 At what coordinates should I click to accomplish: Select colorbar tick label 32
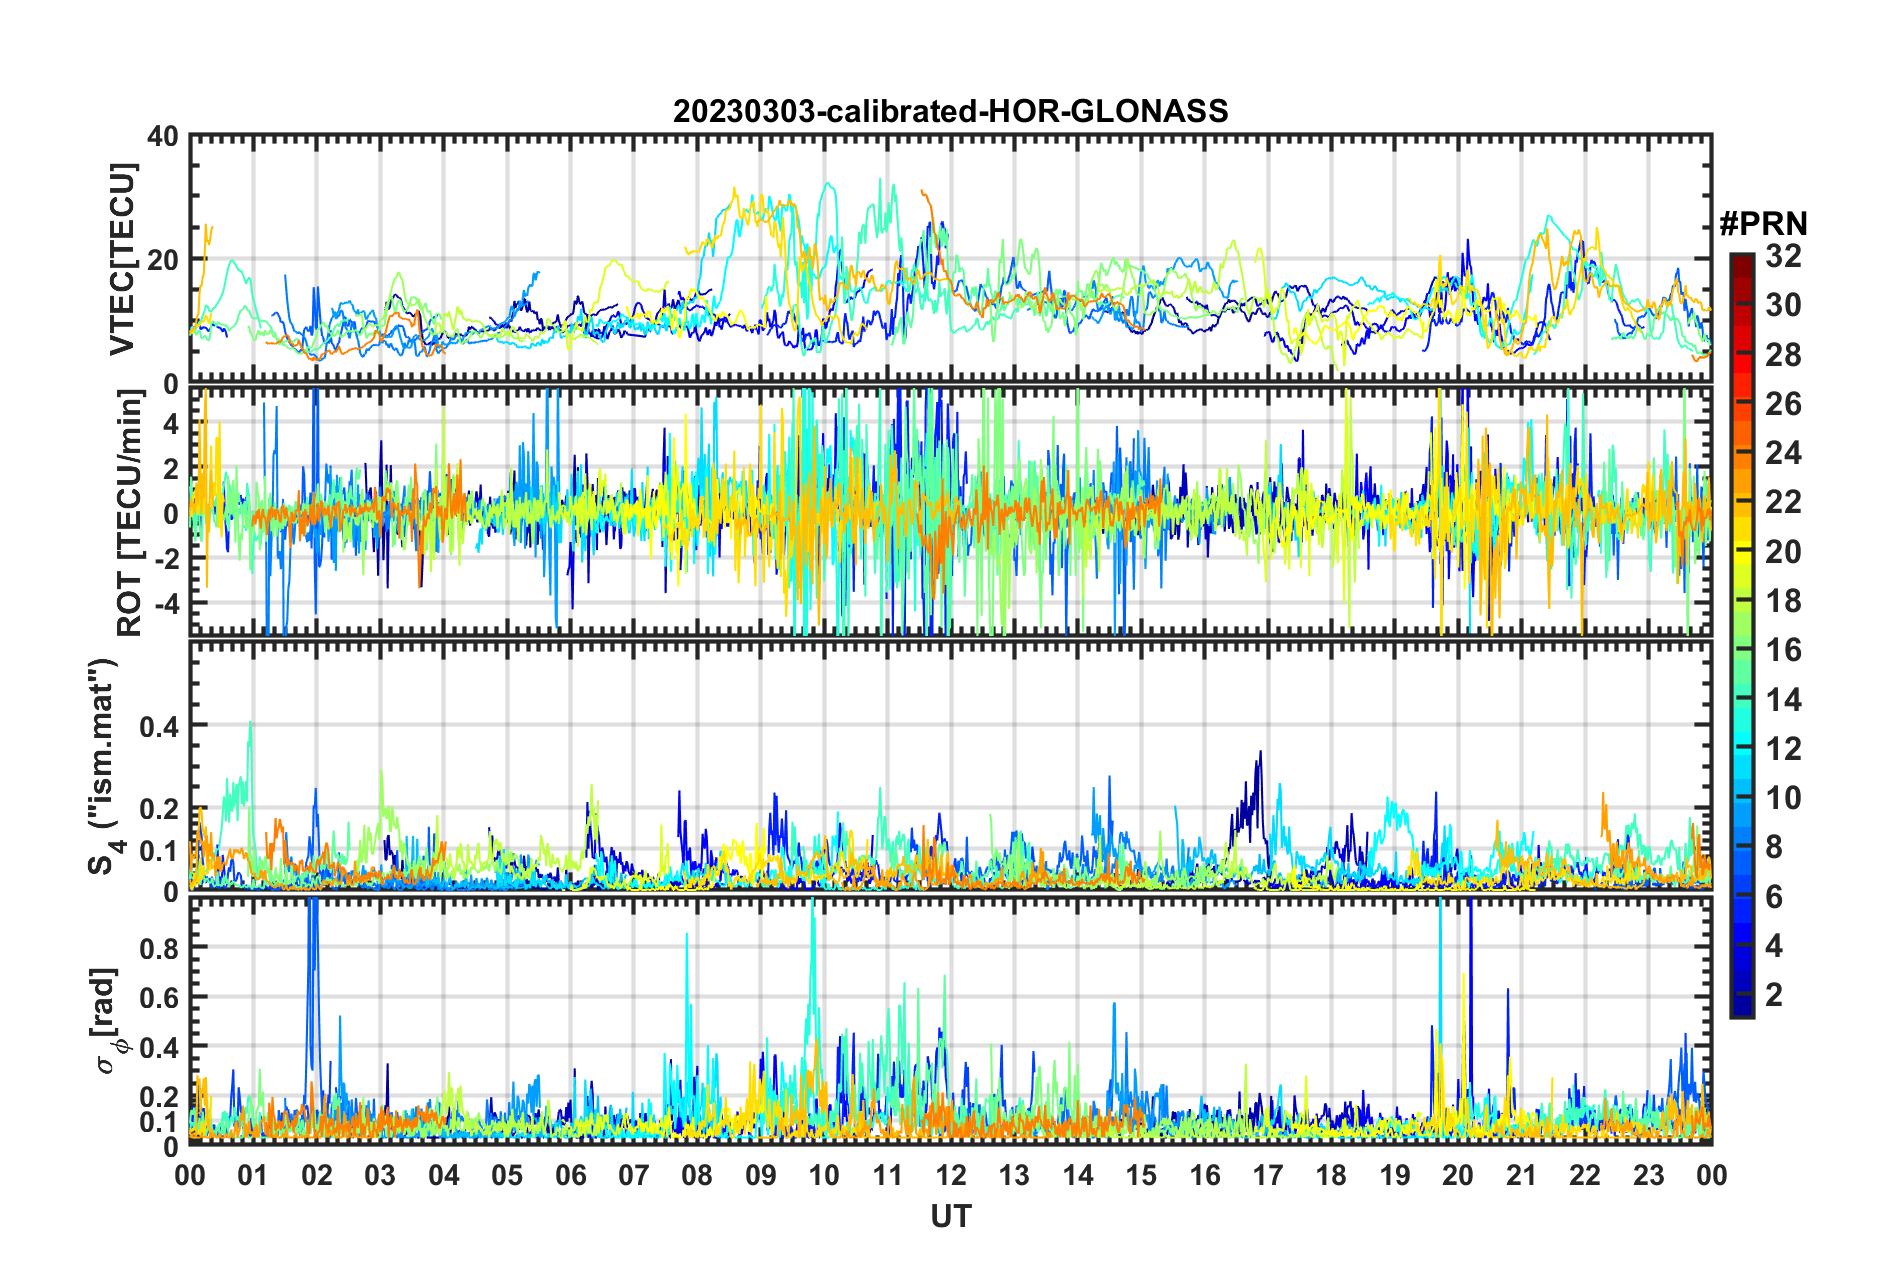pyautogui.click(x=1783, y=256)
